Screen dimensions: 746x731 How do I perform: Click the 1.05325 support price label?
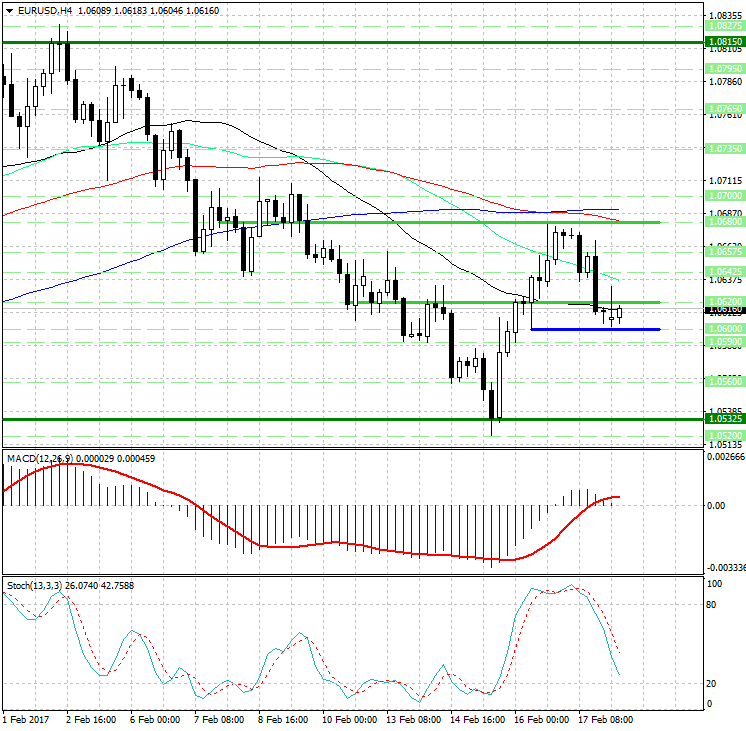coord(723,420)
